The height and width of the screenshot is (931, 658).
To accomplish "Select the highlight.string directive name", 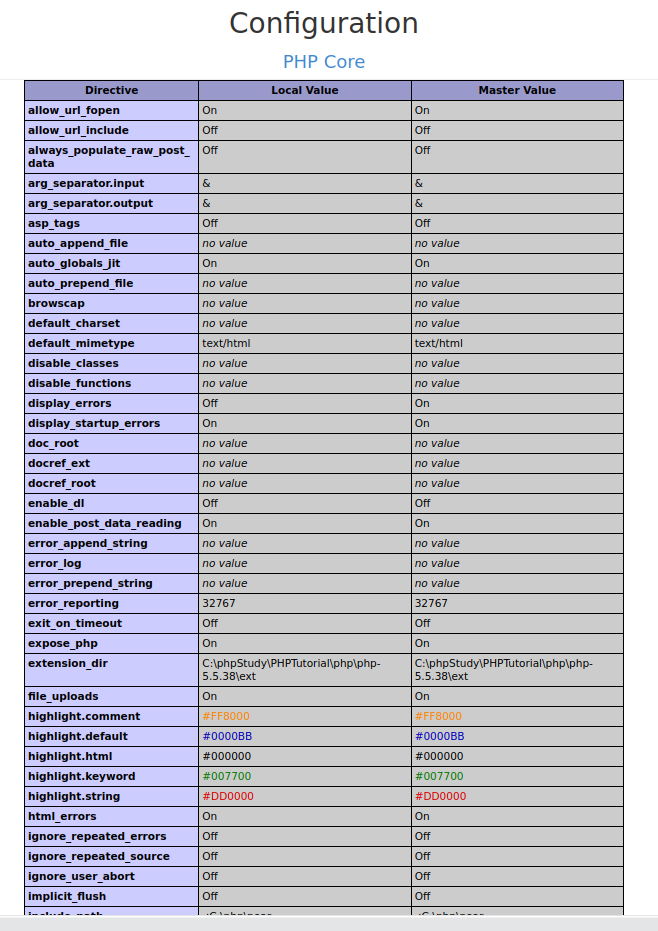I will 74,796.
